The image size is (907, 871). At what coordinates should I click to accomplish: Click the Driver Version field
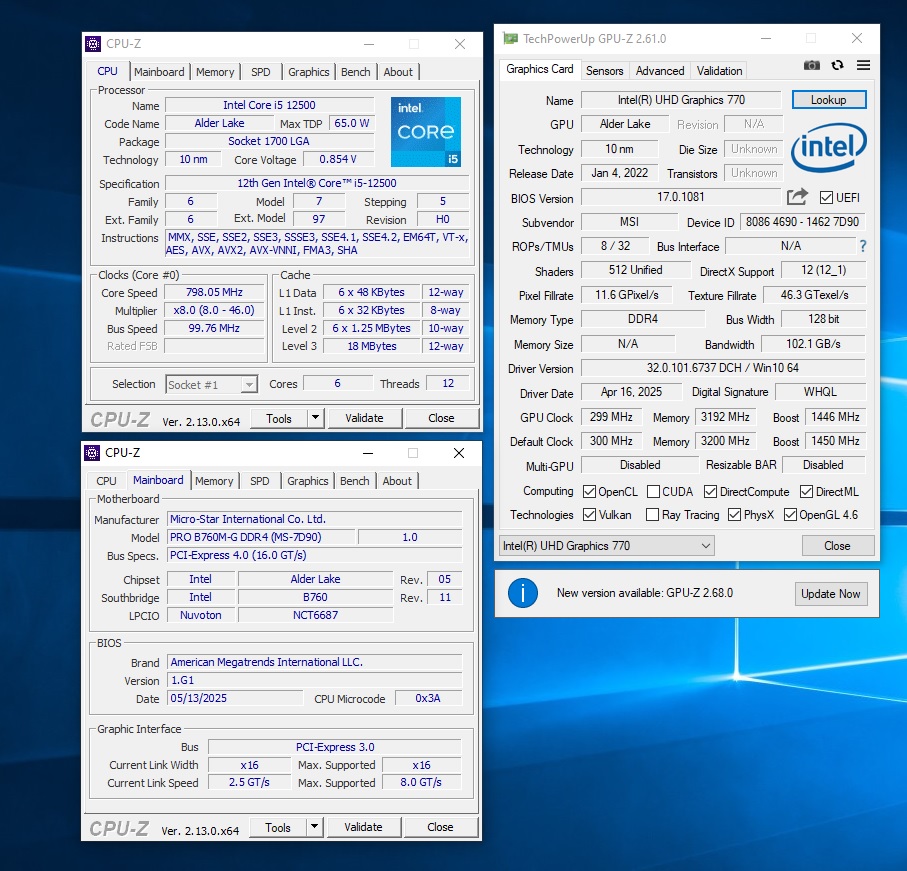click(723, 368)
